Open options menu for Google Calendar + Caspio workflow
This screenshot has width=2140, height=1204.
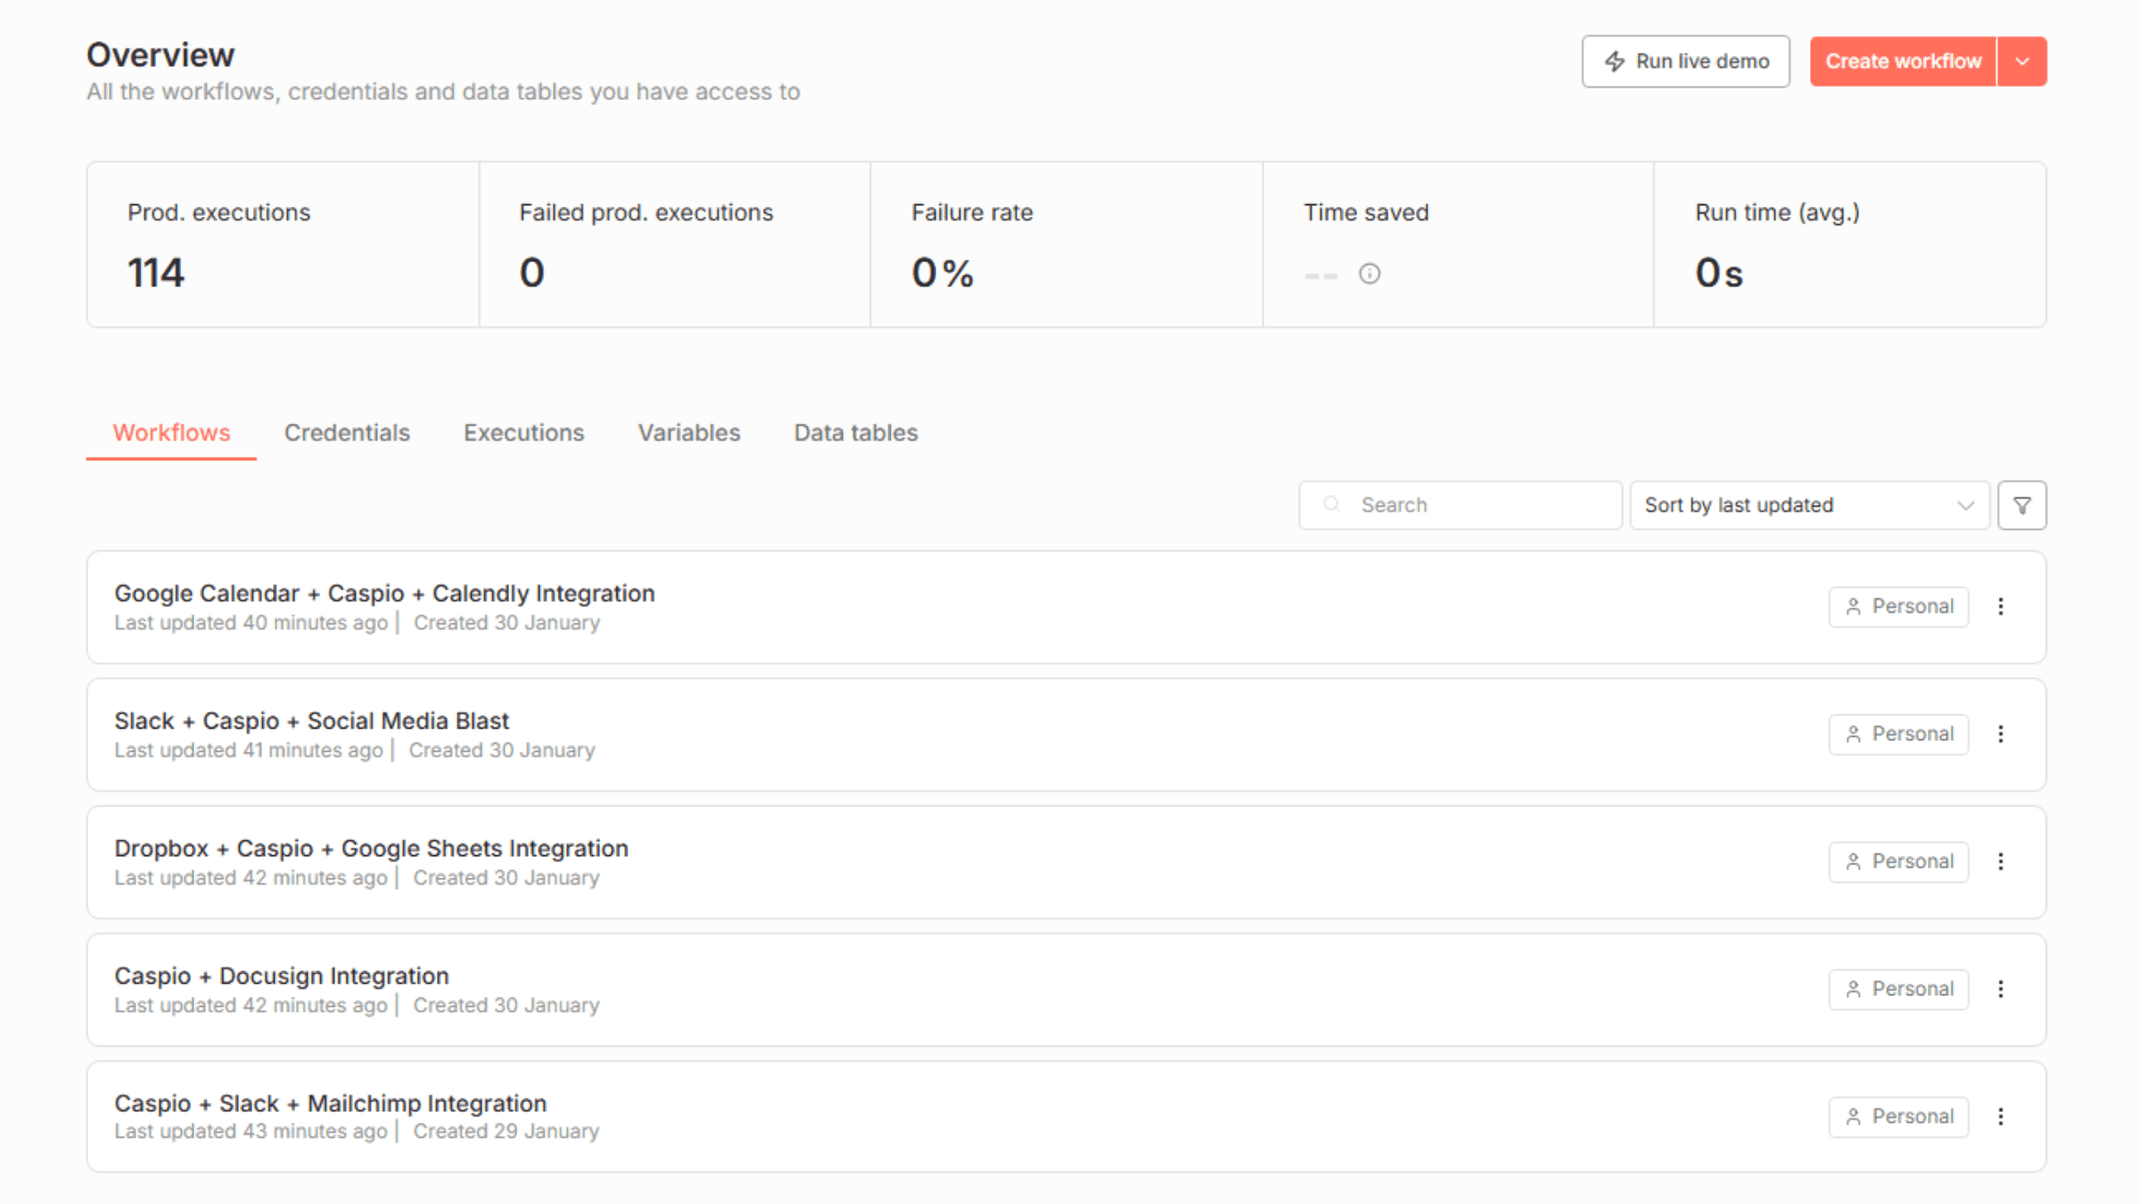pyautogui.click(x=2001, y=606)
